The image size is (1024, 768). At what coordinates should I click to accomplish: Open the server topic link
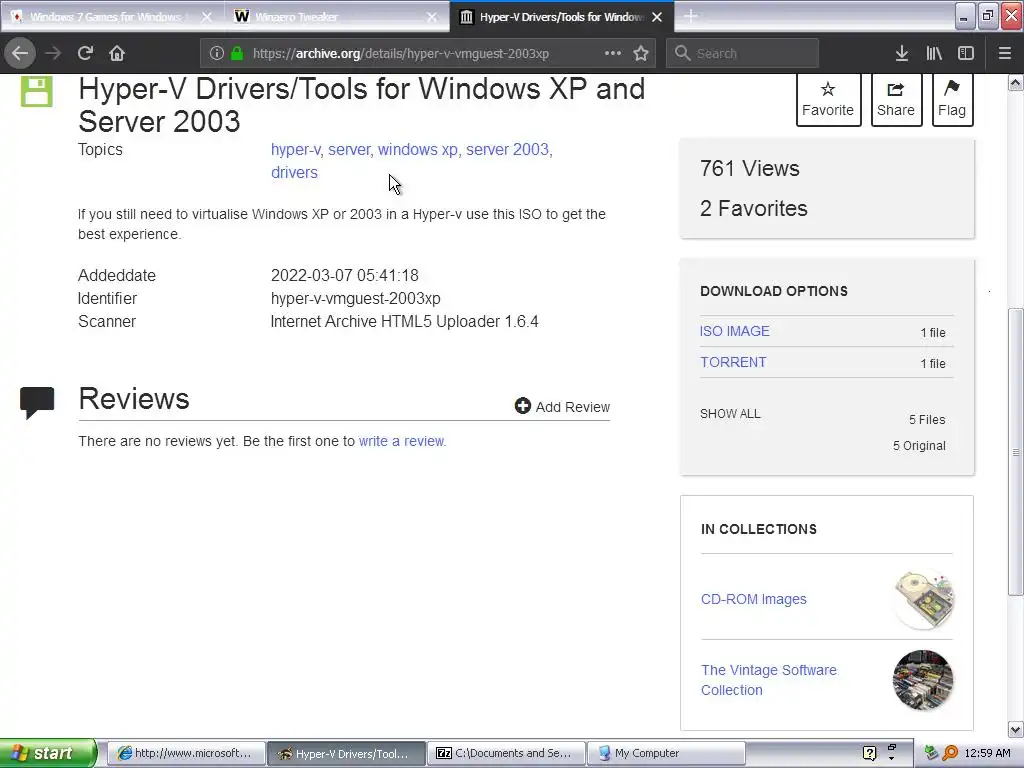coord(349,150)
